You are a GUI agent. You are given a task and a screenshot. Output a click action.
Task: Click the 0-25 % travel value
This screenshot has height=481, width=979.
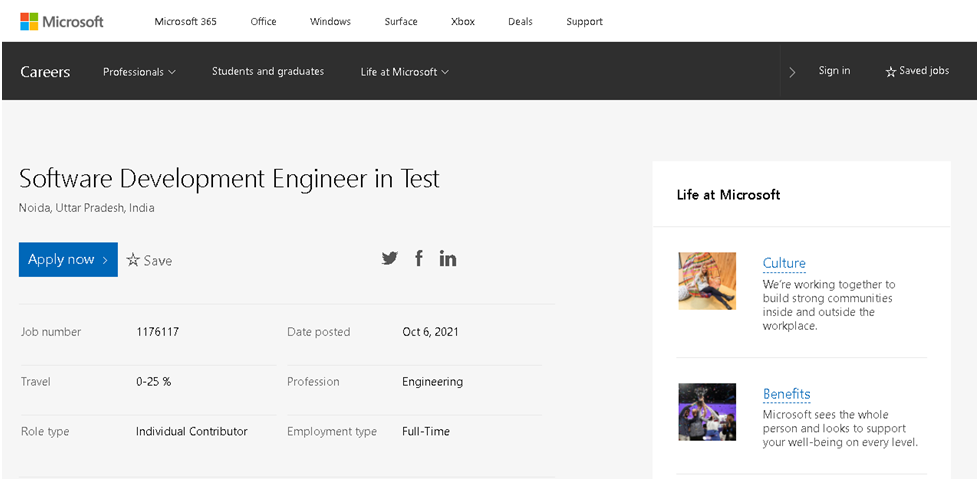click(x=154, y=382)
